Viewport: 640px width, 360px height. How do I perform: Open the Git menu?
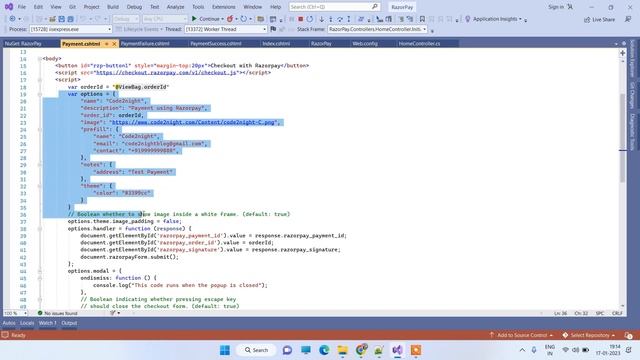point(73,7)
